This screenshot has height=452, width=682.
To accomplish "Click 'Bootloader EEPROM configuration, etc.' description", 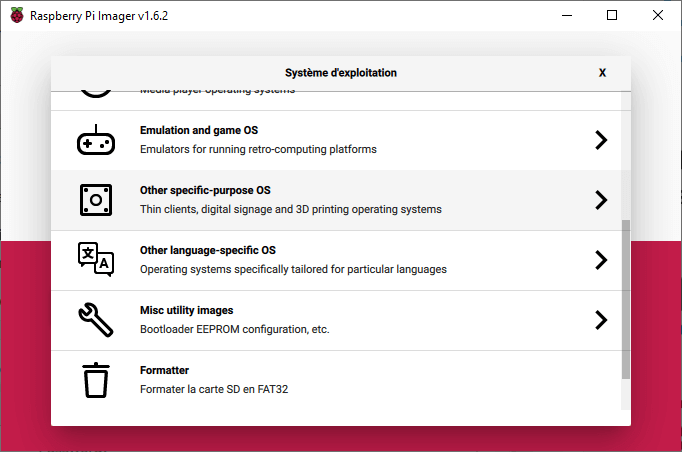I will (234, 329).
